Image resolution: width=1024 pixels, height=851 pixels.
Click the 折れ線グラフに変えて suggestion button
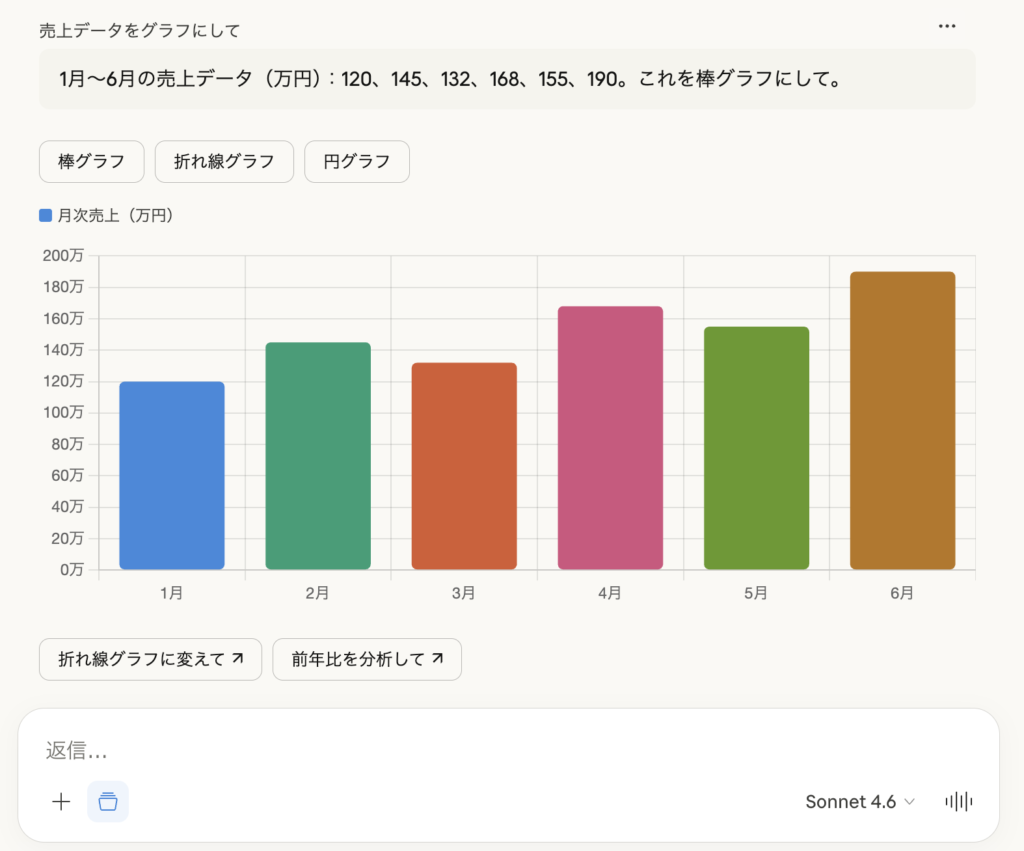150,659
